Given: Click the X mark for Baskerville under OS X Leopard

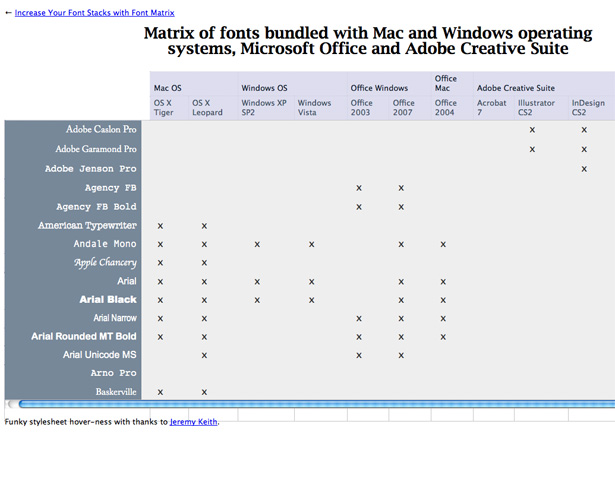Looking at the screenshot, I should coord(204,392).
